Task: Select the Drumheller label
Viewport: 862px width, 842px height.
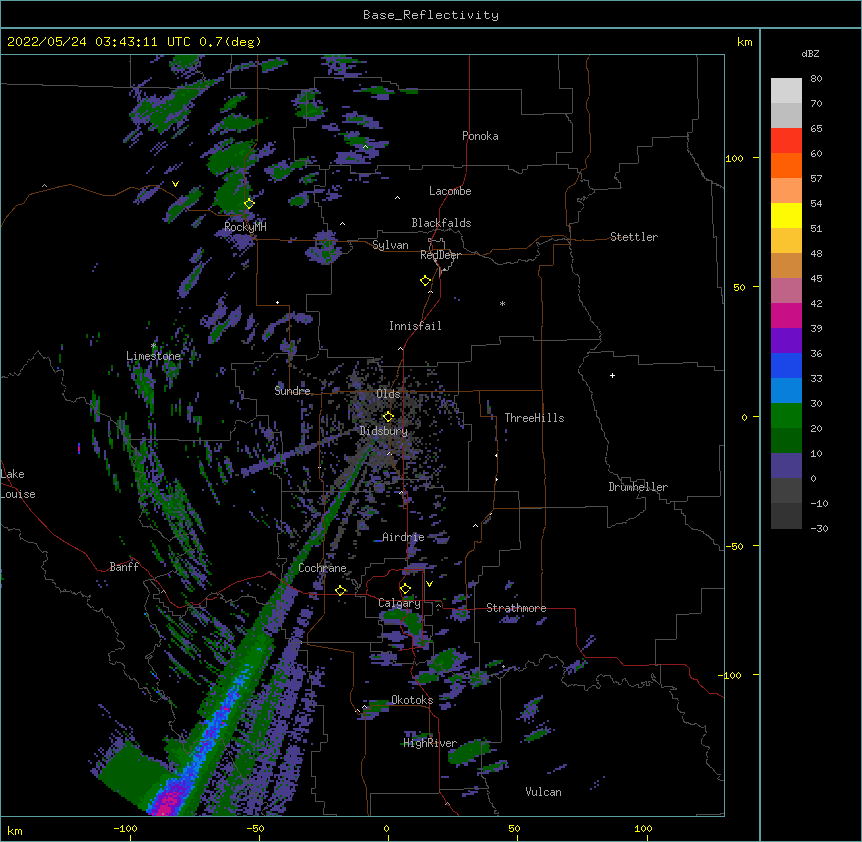Action: [x=638, y=487]
